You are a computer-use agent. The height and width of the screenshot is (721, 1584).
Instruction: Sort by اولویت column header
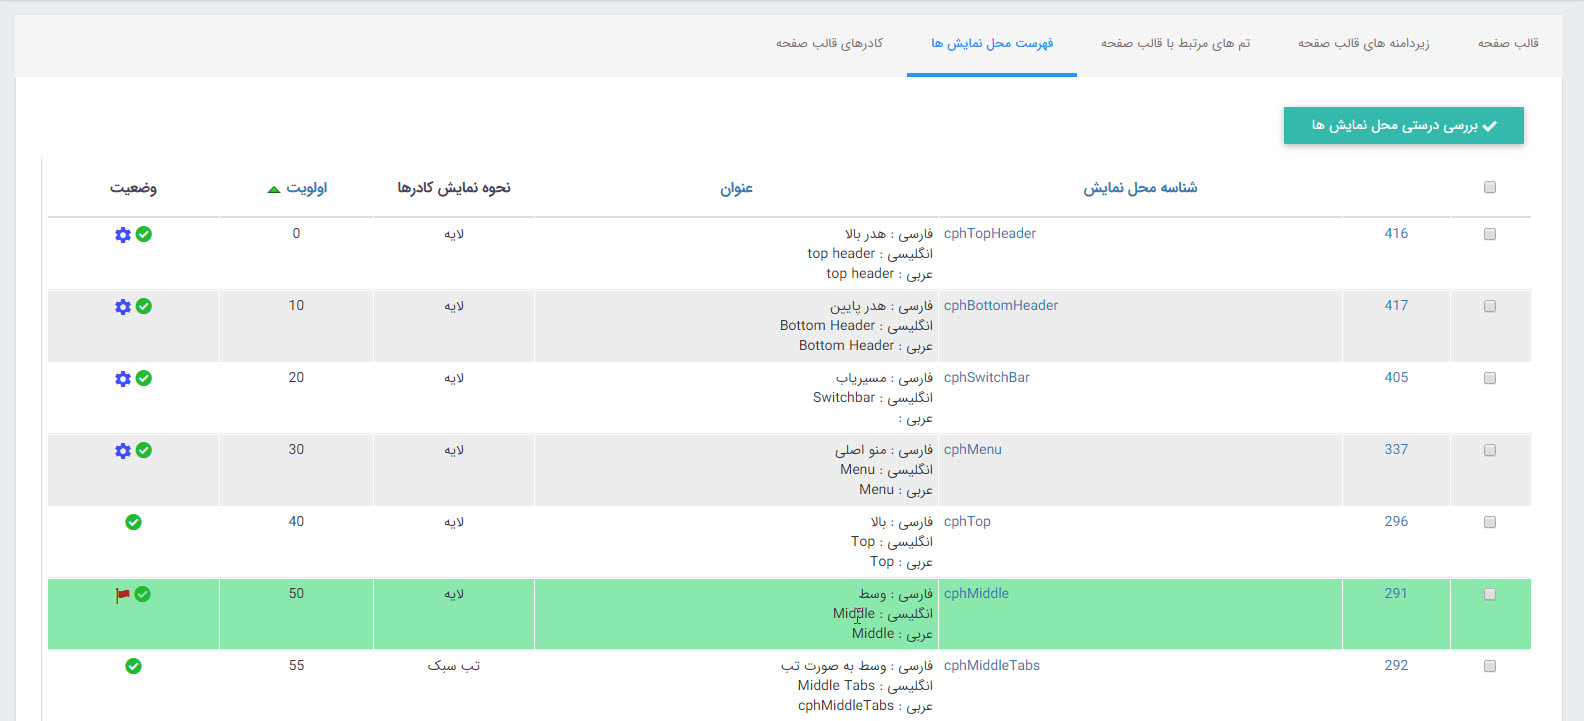click(x=306, y=188)
